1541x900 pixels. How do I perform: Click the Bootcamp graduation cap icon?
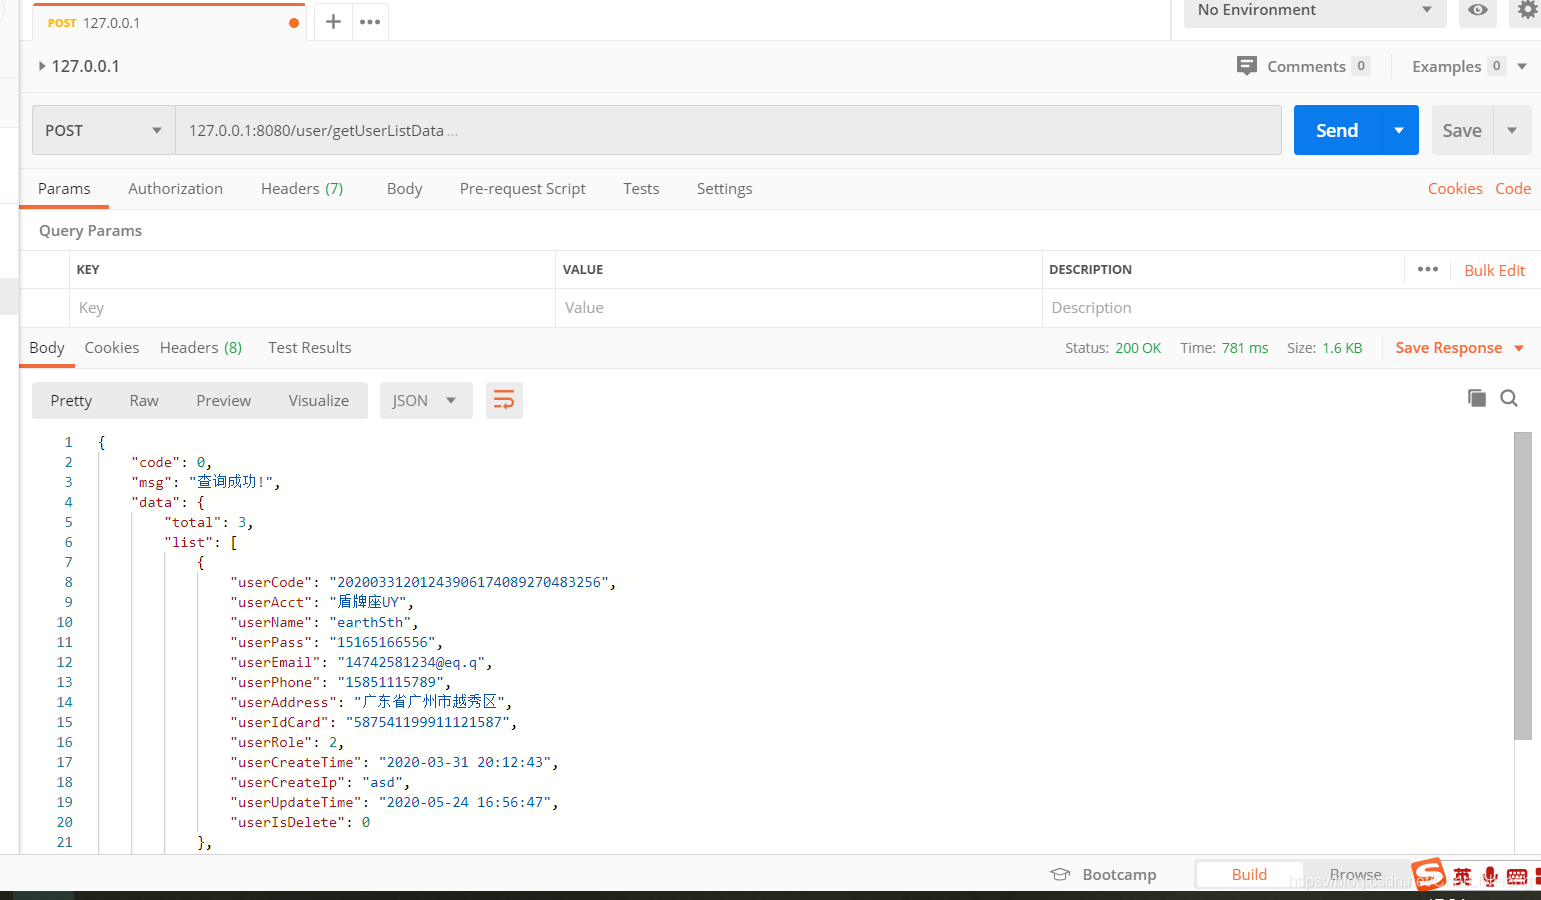click(1060, 874)
